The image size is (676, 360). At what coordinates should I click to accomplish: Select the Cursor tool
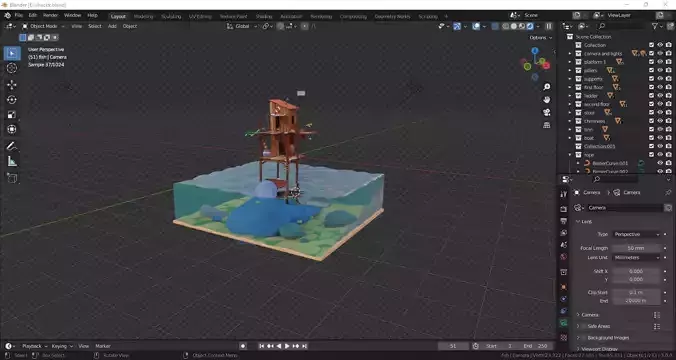tap(12, 68)
